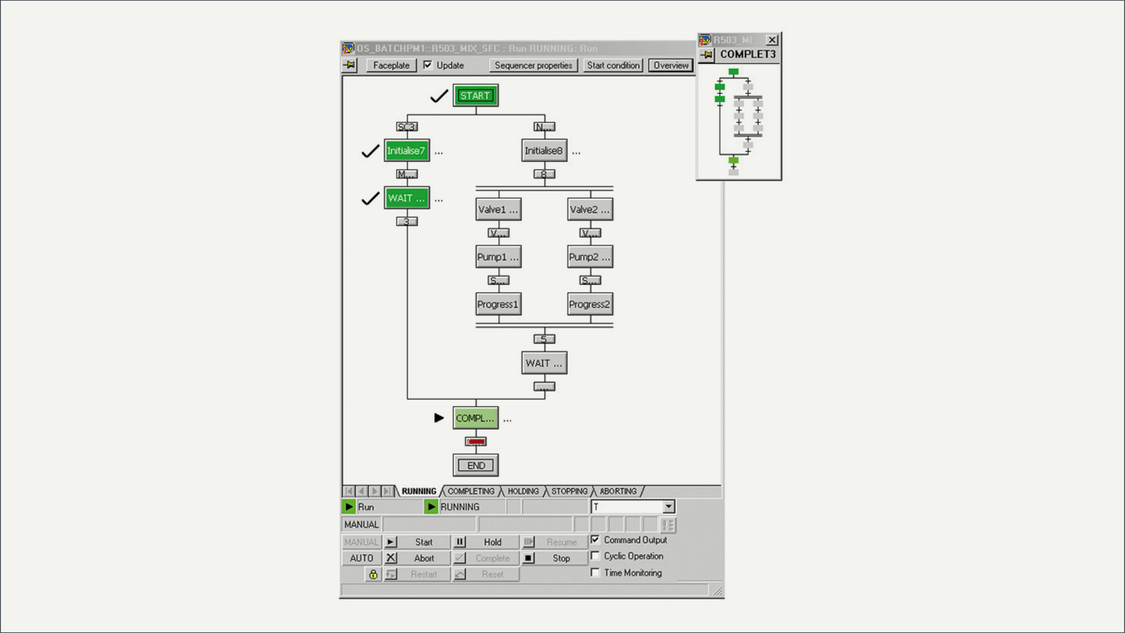Screen dimensions: 1125x633
Task: Expand details dots beside green WAIT step
Action: pos(438,200)
